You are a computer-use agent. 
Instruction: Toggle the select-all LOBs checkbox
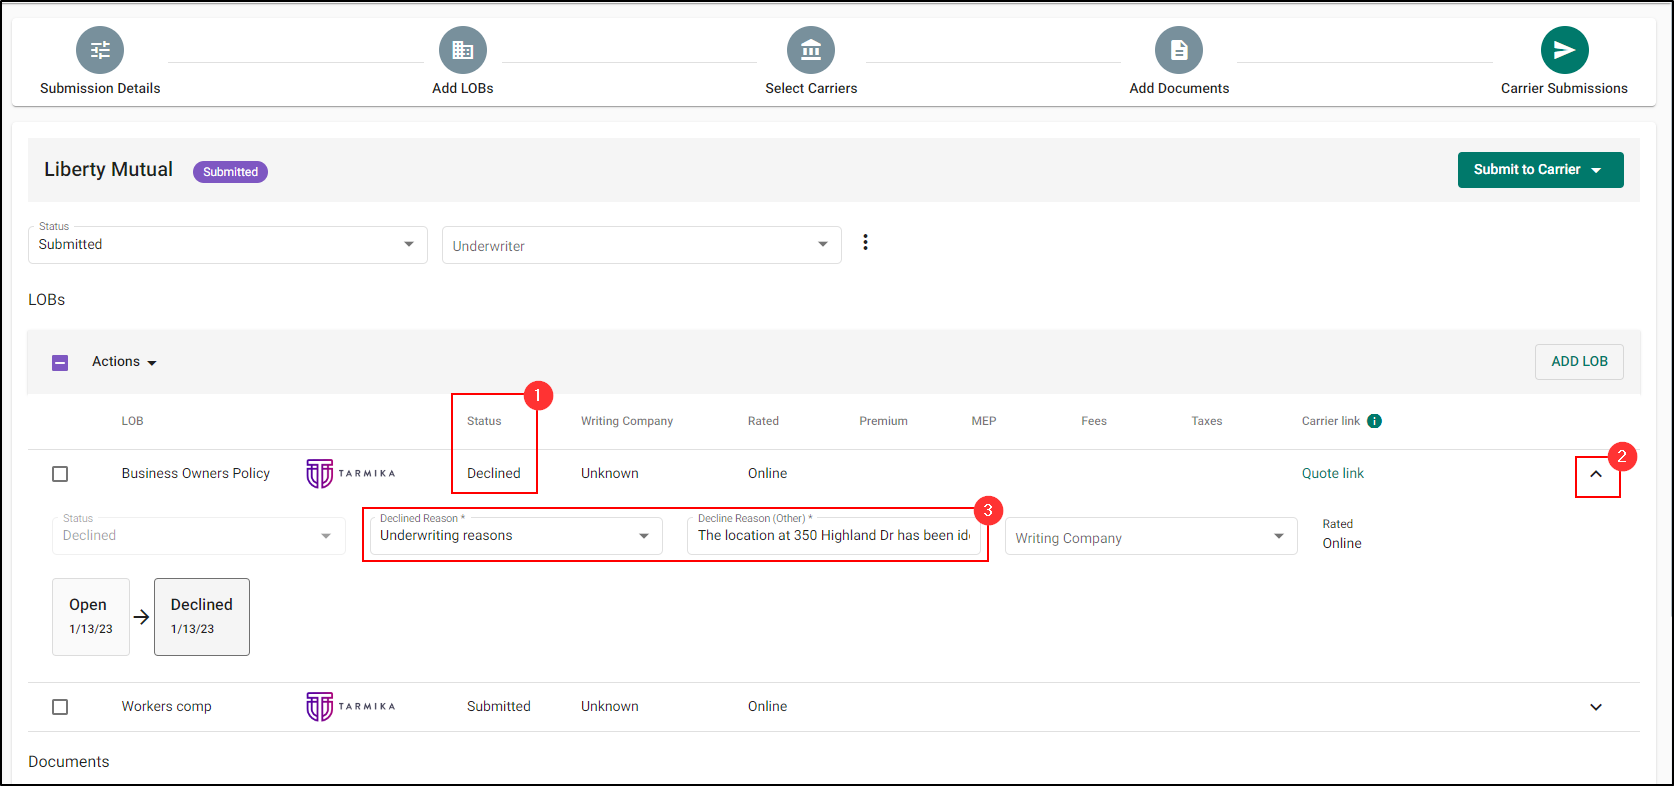click(x=60, y=362)
